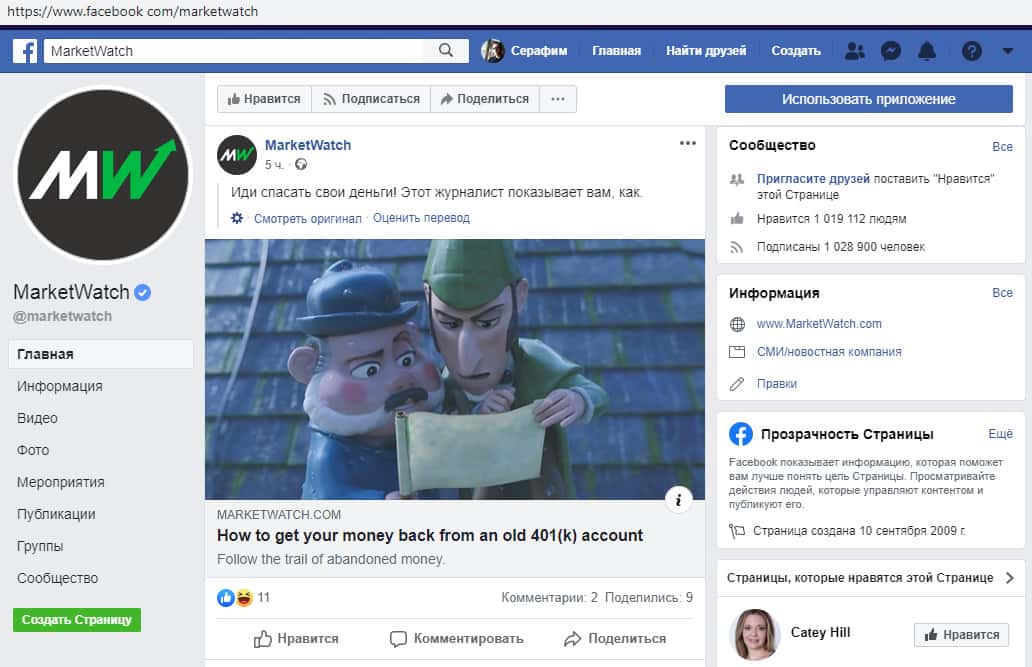
Task: Click Ещё in Прозрачность Страницы panel
Action: pyautogui.click(x=1000, y=433)
